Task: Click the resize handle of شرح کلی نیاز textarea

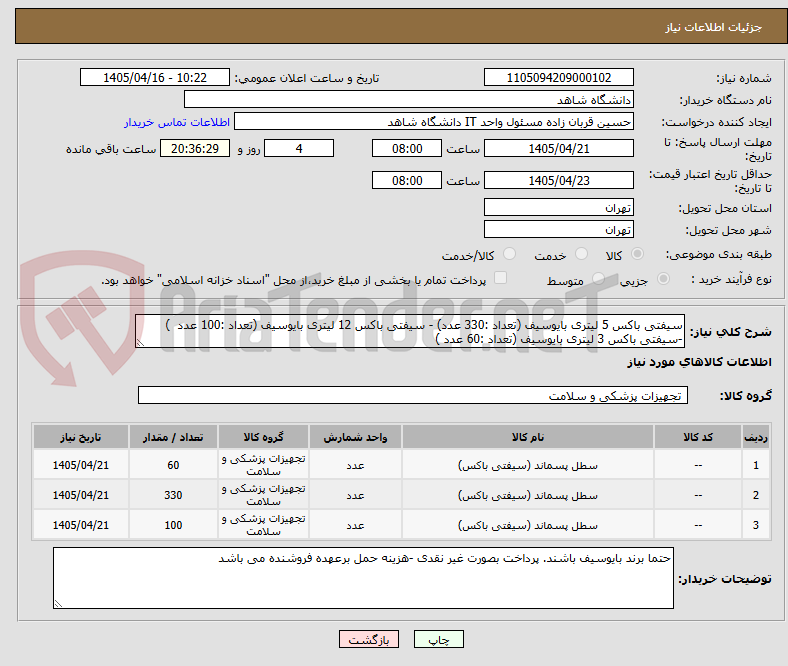Action: pyautogui.click(x=140, y=343)
